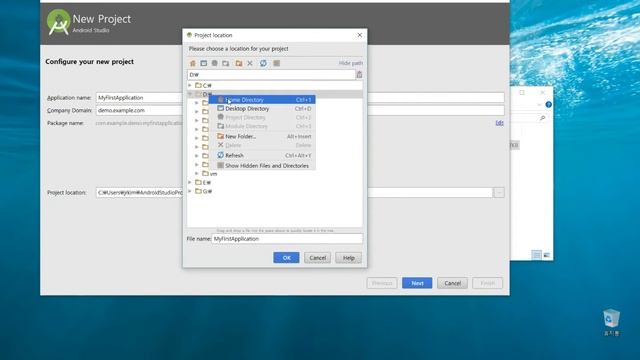Click Previous in New Project wizard
Image resolution: width=640 pixels, height=360 pixels.
coord(382,283)
